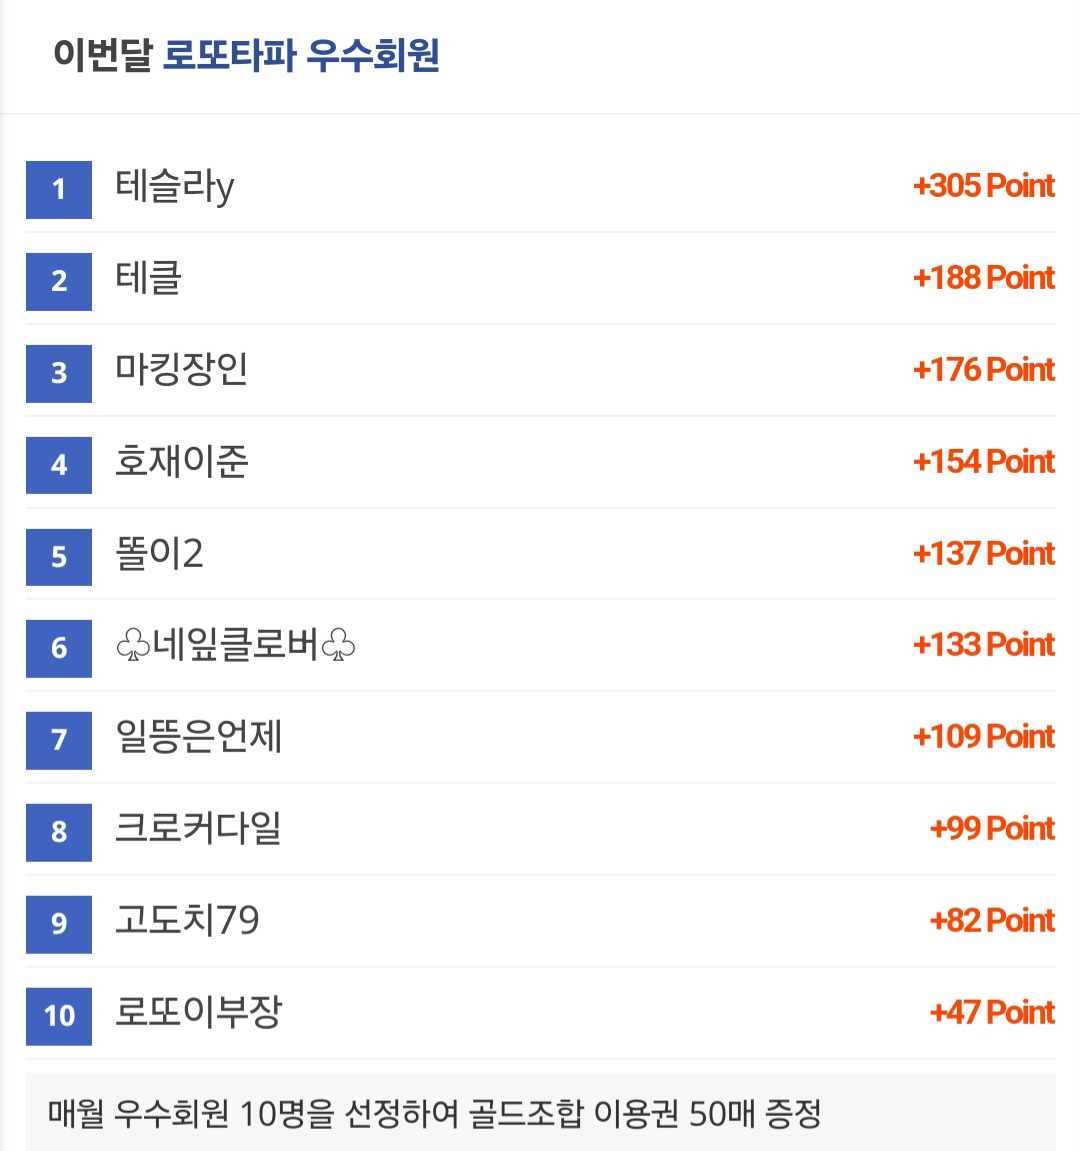Click the rank 2 blue badge
This screenshot has width=1080, height=1151.
click(59, 281)
